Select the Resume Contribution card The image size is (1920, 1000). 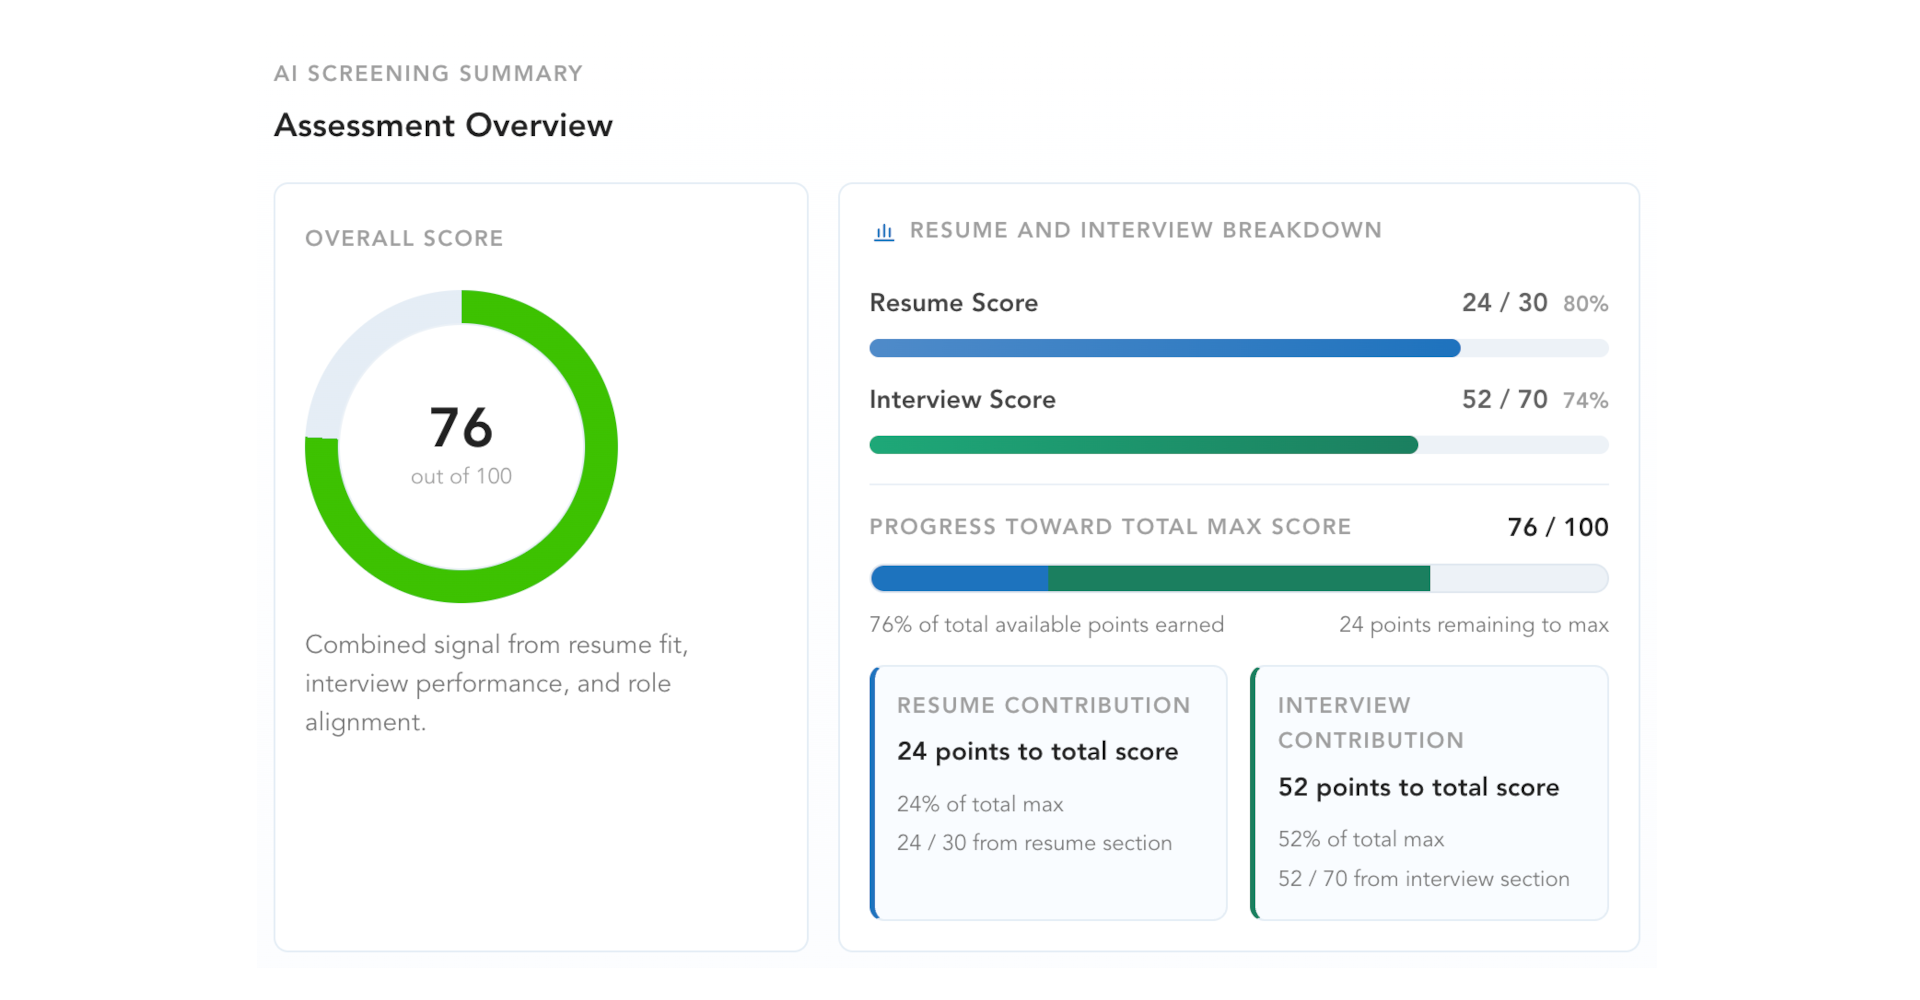(x=1048, y=793)
